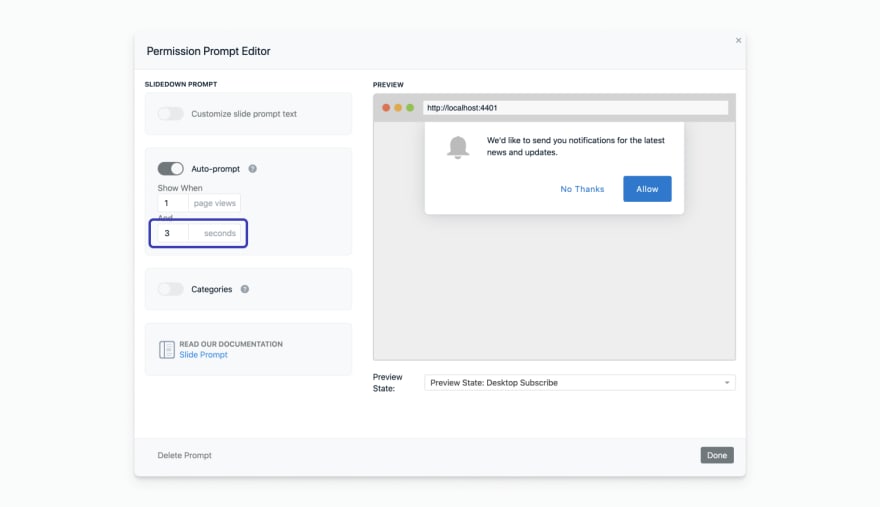This screenshot has height=507, width=880.
Task: Click the preview browser URL bar
Action: [575, 108]
